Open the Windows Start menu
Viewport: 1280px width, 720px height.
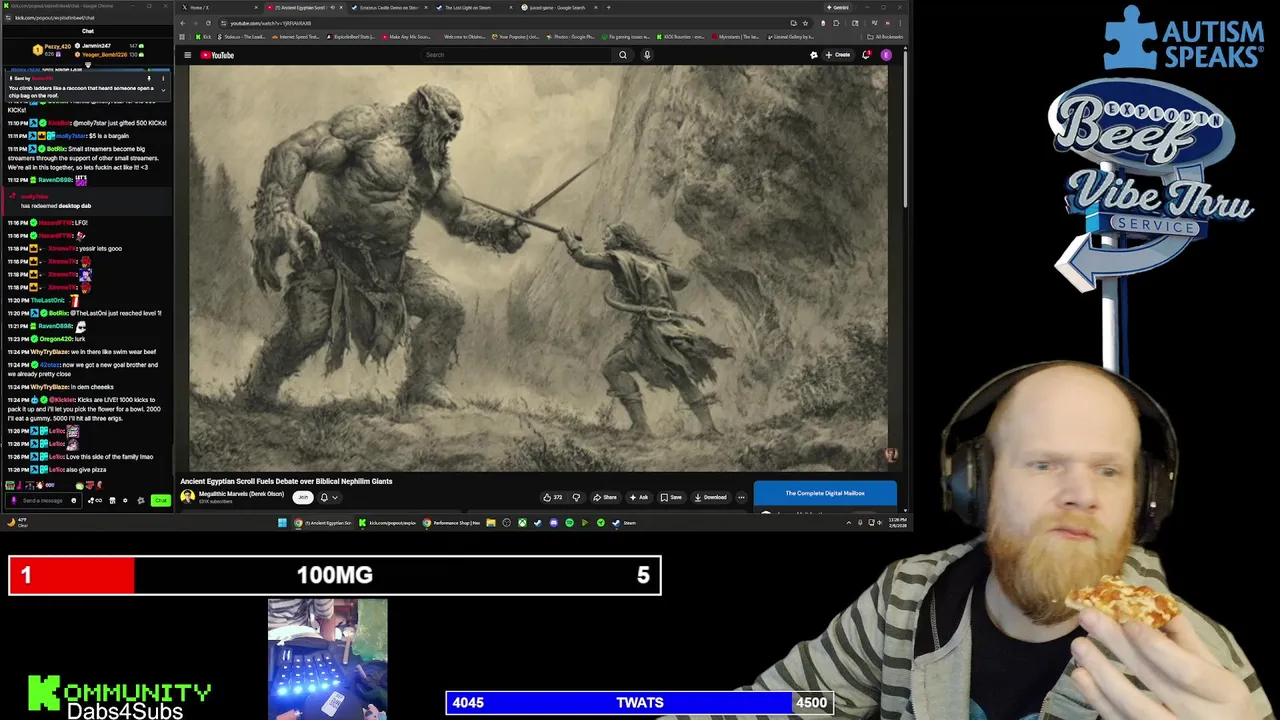(x=282, y=523)
